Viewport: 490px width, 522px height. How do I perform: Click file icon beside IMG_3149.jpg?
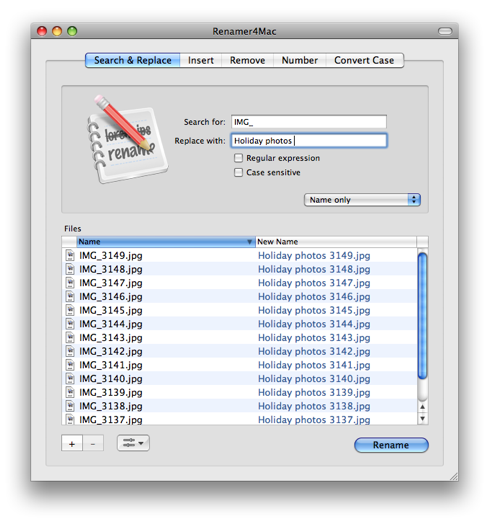(70, 255)
